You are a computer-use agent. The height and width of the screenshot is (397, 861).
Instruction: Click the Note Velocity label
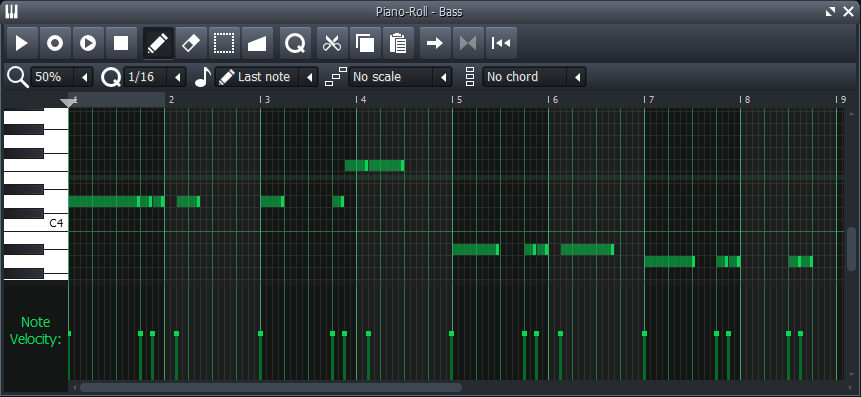tap(35, 331)
